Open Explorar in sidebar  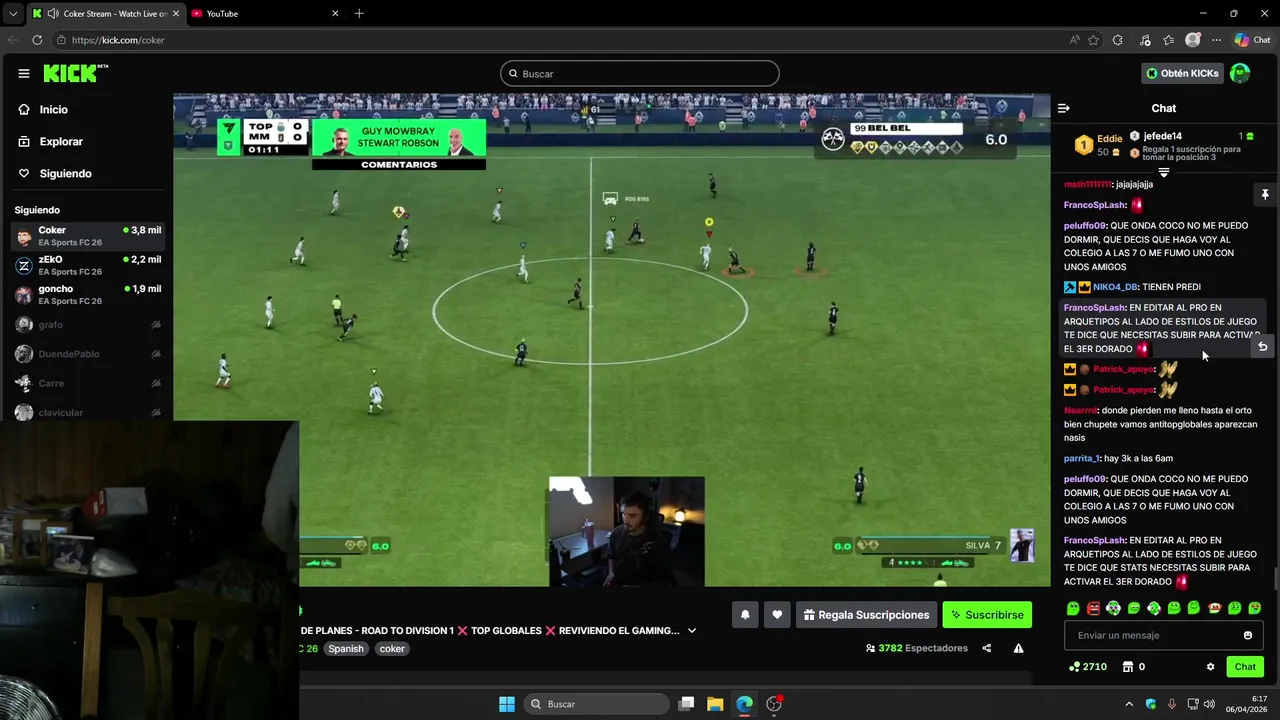click(61, 141)
